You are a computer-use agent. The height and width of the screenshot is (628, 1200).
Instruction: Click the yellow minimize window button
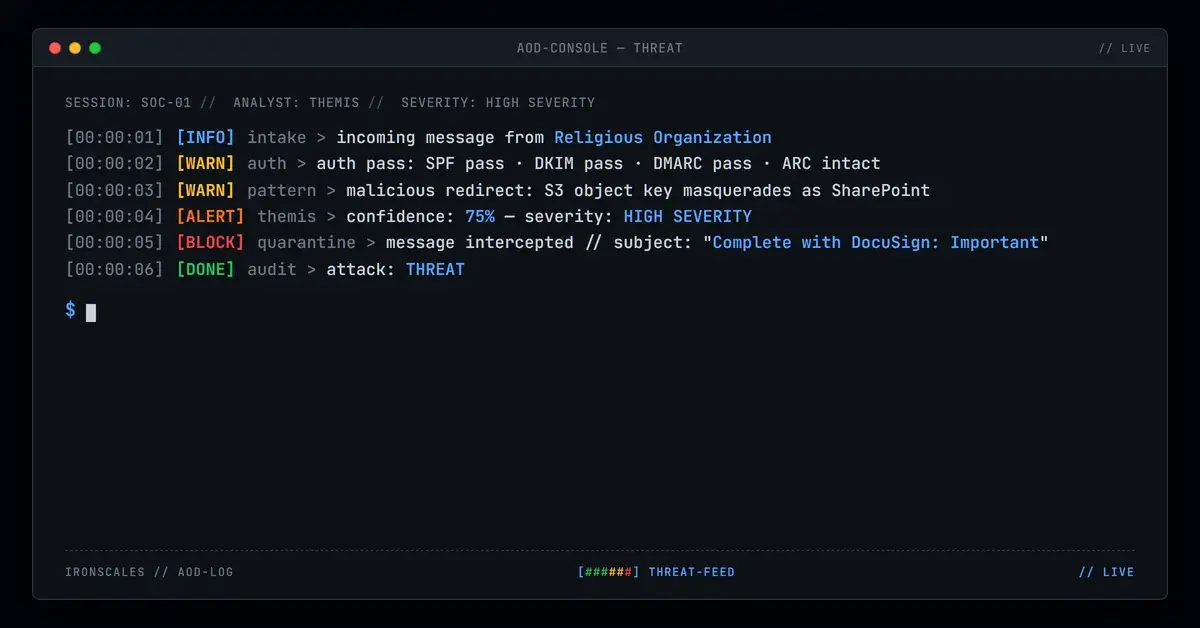click(x=75, y=48)
